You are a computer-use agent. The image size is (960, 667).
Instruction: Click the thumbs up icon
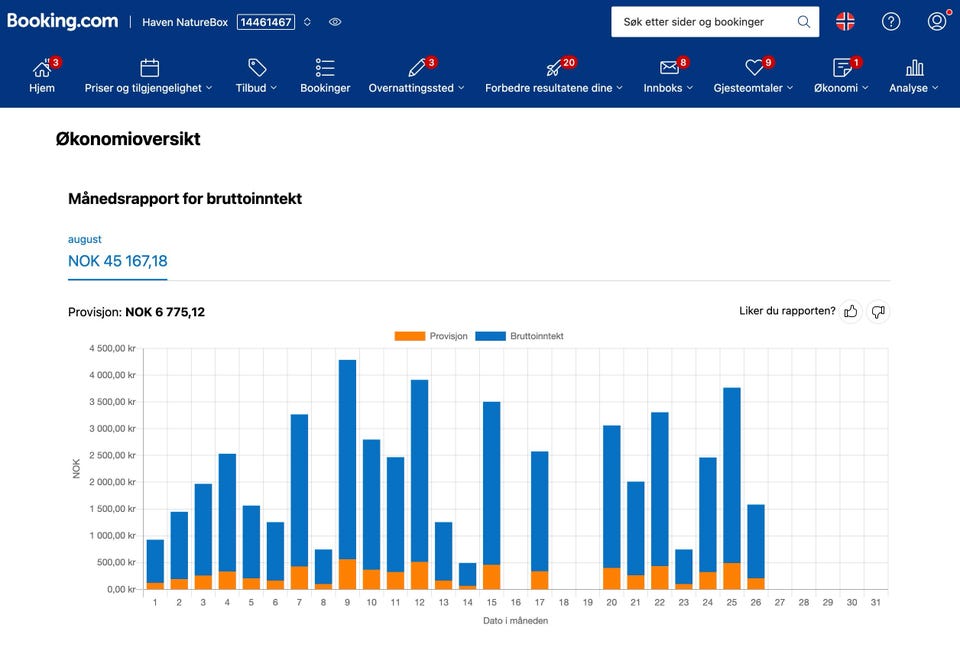[851, 312]
